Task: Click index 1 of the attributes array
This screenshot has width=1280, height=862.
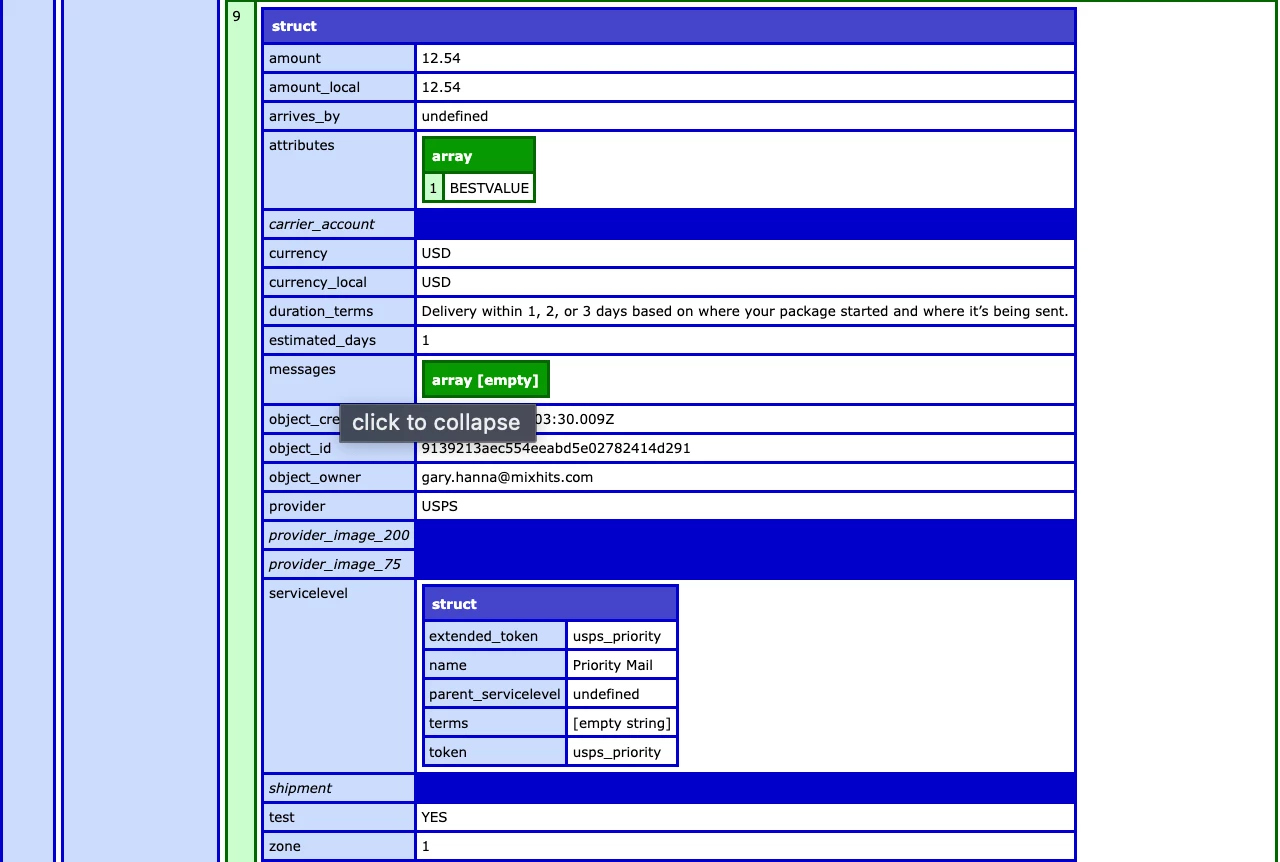Action: (x=433, y=188)
